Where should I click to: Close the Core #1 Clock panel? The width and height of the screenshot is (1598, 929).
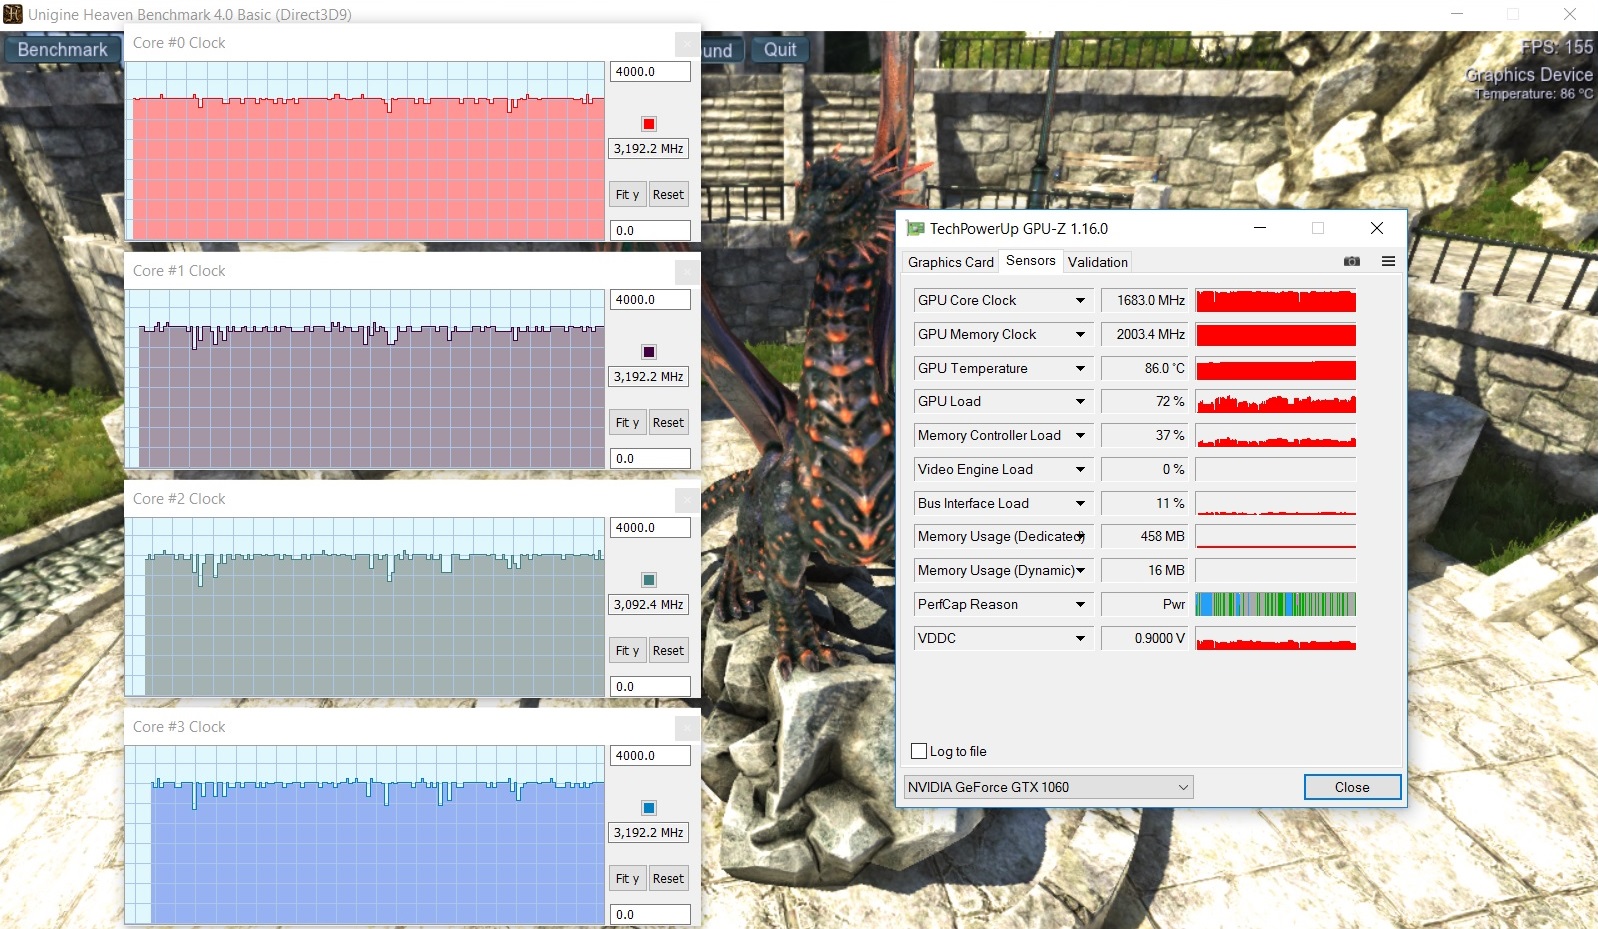(x=687, y=272)
